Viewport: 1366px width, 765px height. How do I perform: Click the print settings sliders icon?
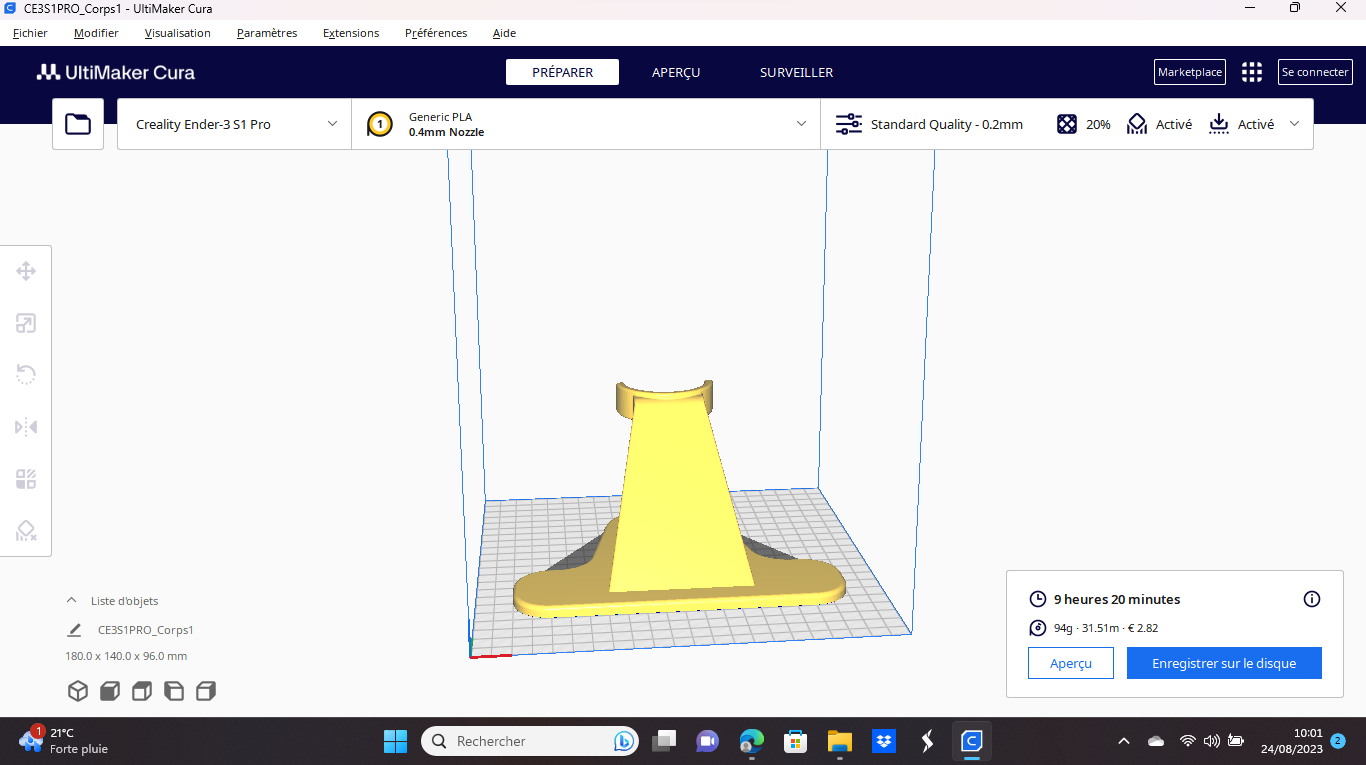(x=848, y=124)
